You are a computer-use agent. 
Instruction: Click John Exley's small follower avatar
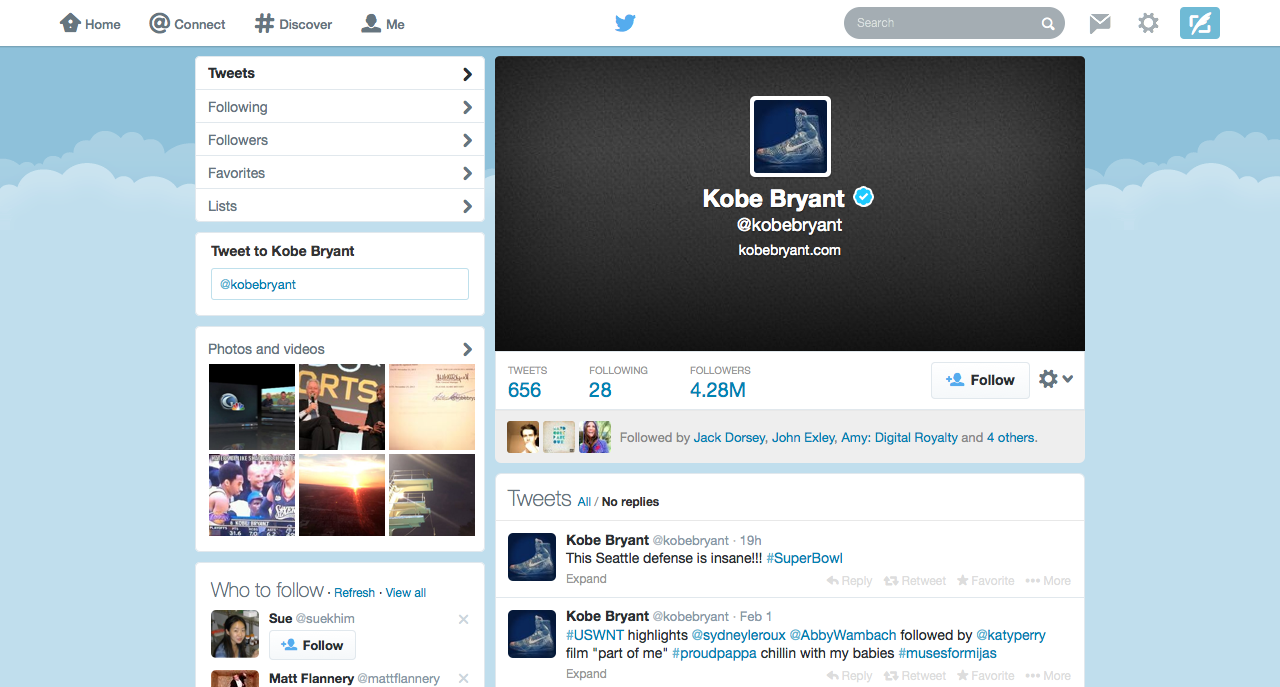tap(559, 437)
